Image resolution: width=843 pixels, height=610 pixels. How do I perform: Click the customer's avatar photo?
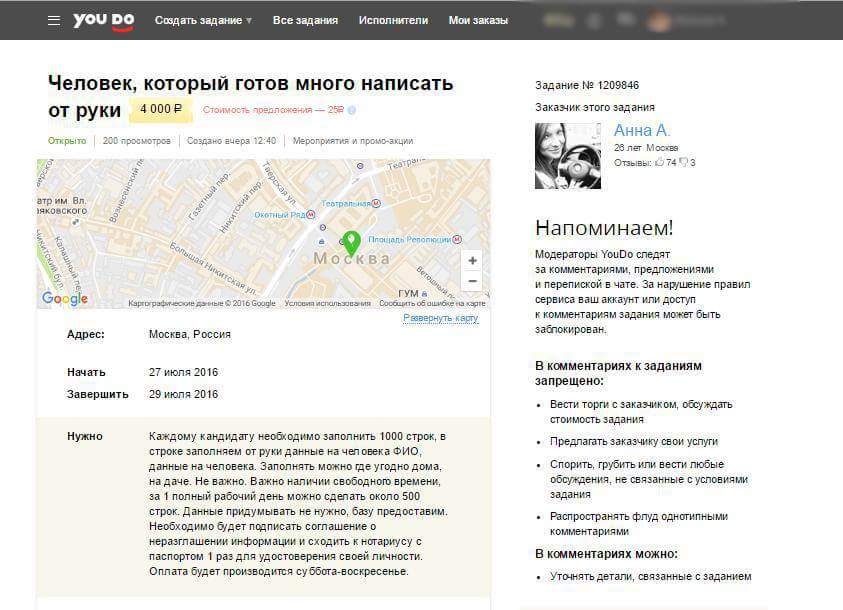[x=568, y=155]
